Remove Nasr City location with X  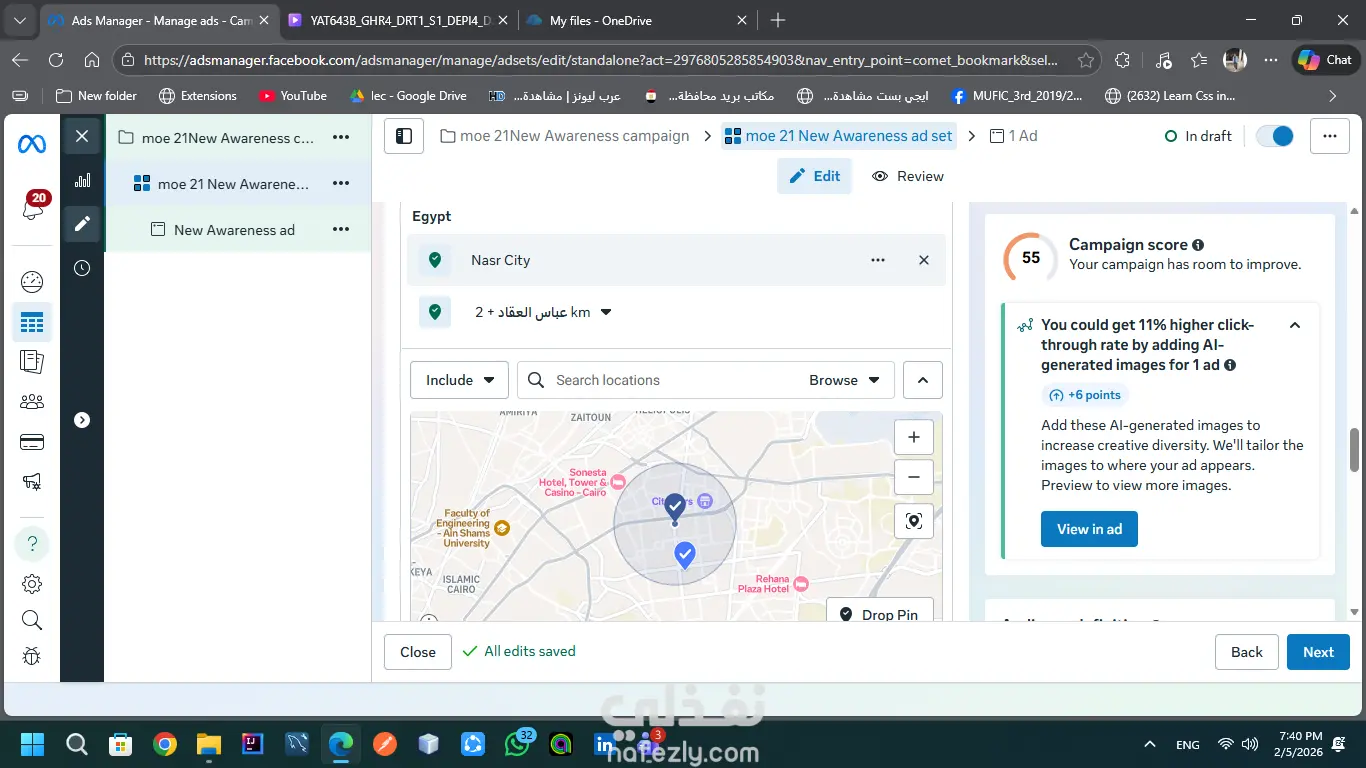[x=924, y=260]
